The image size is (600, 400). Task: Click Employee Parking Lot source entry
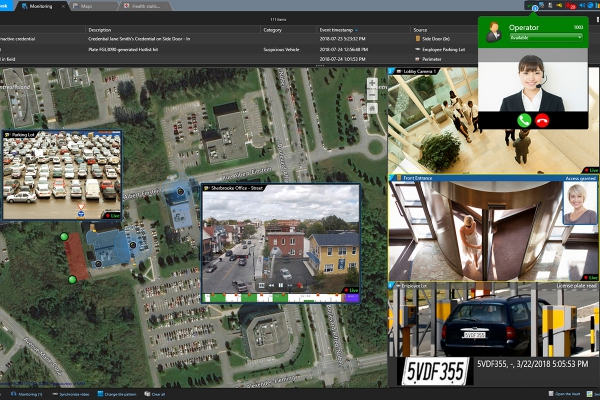pos(440,49)
